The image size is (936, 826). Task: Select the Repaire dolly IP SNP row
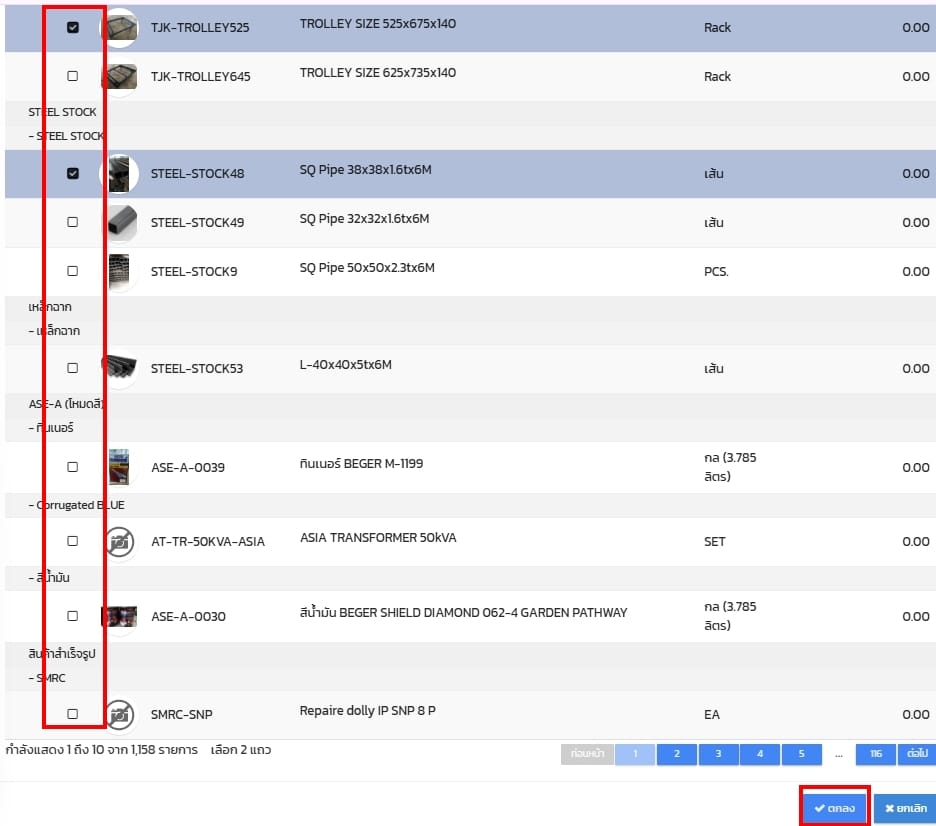[72, 714]
